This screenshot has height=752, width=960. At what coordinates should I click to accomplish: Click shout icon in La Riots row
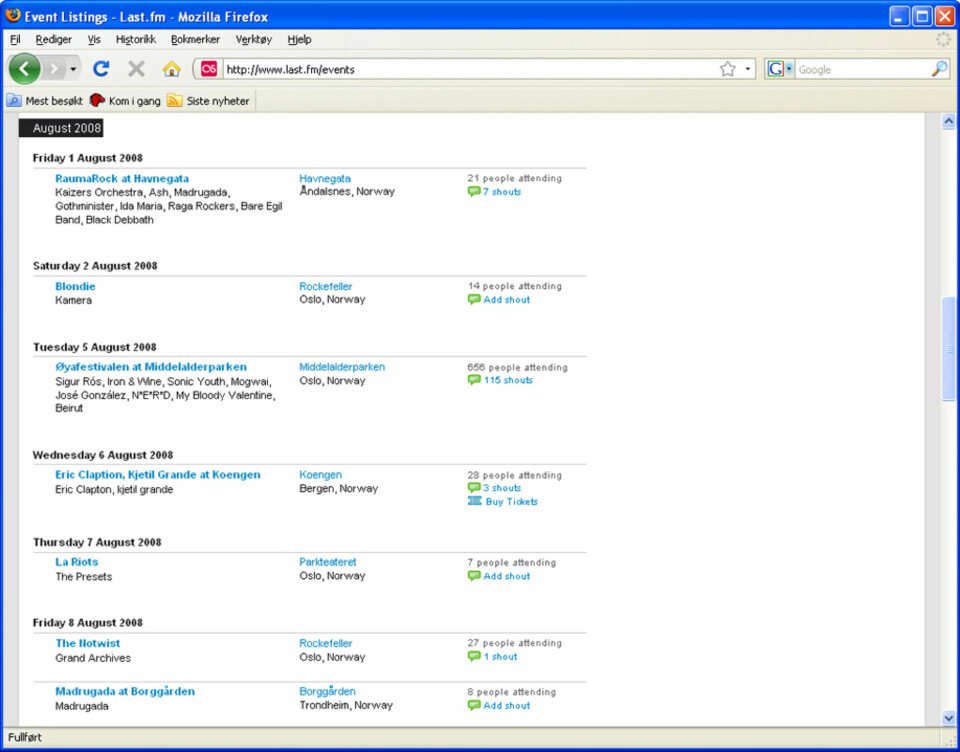tap(473, 576)
